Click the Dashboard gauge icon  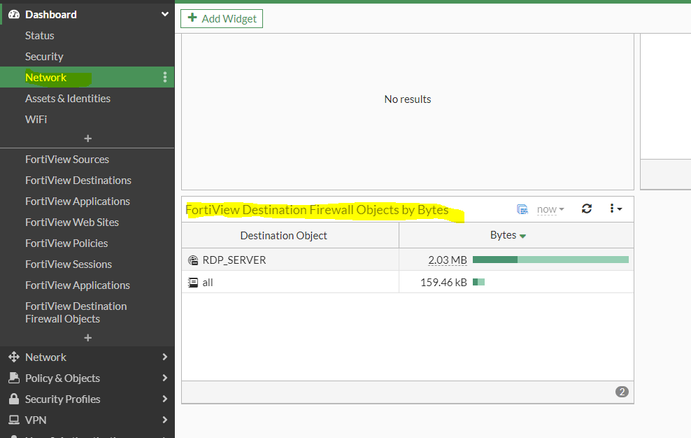point(14,15)
